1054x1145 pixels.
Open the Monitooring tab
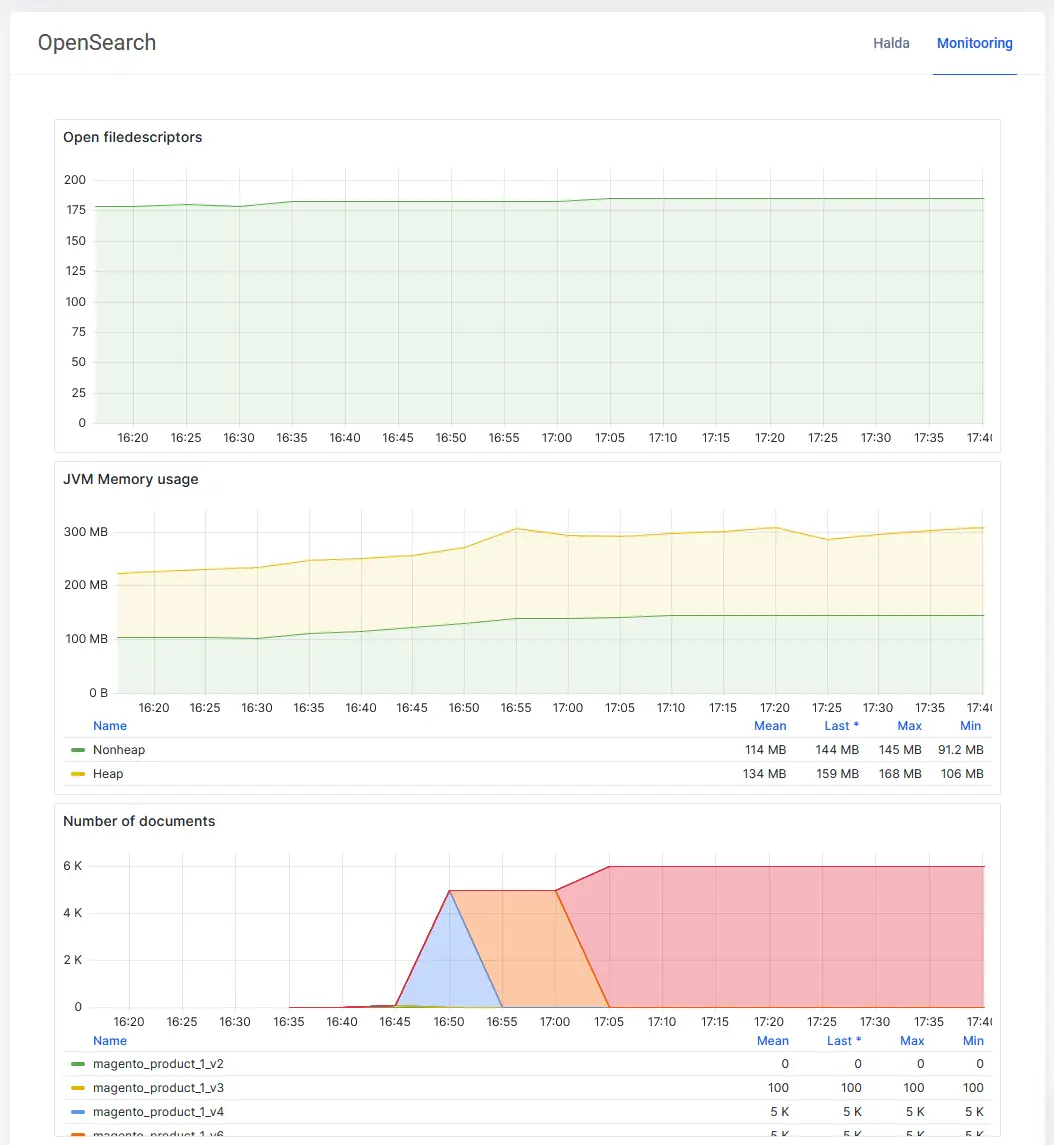974,43
